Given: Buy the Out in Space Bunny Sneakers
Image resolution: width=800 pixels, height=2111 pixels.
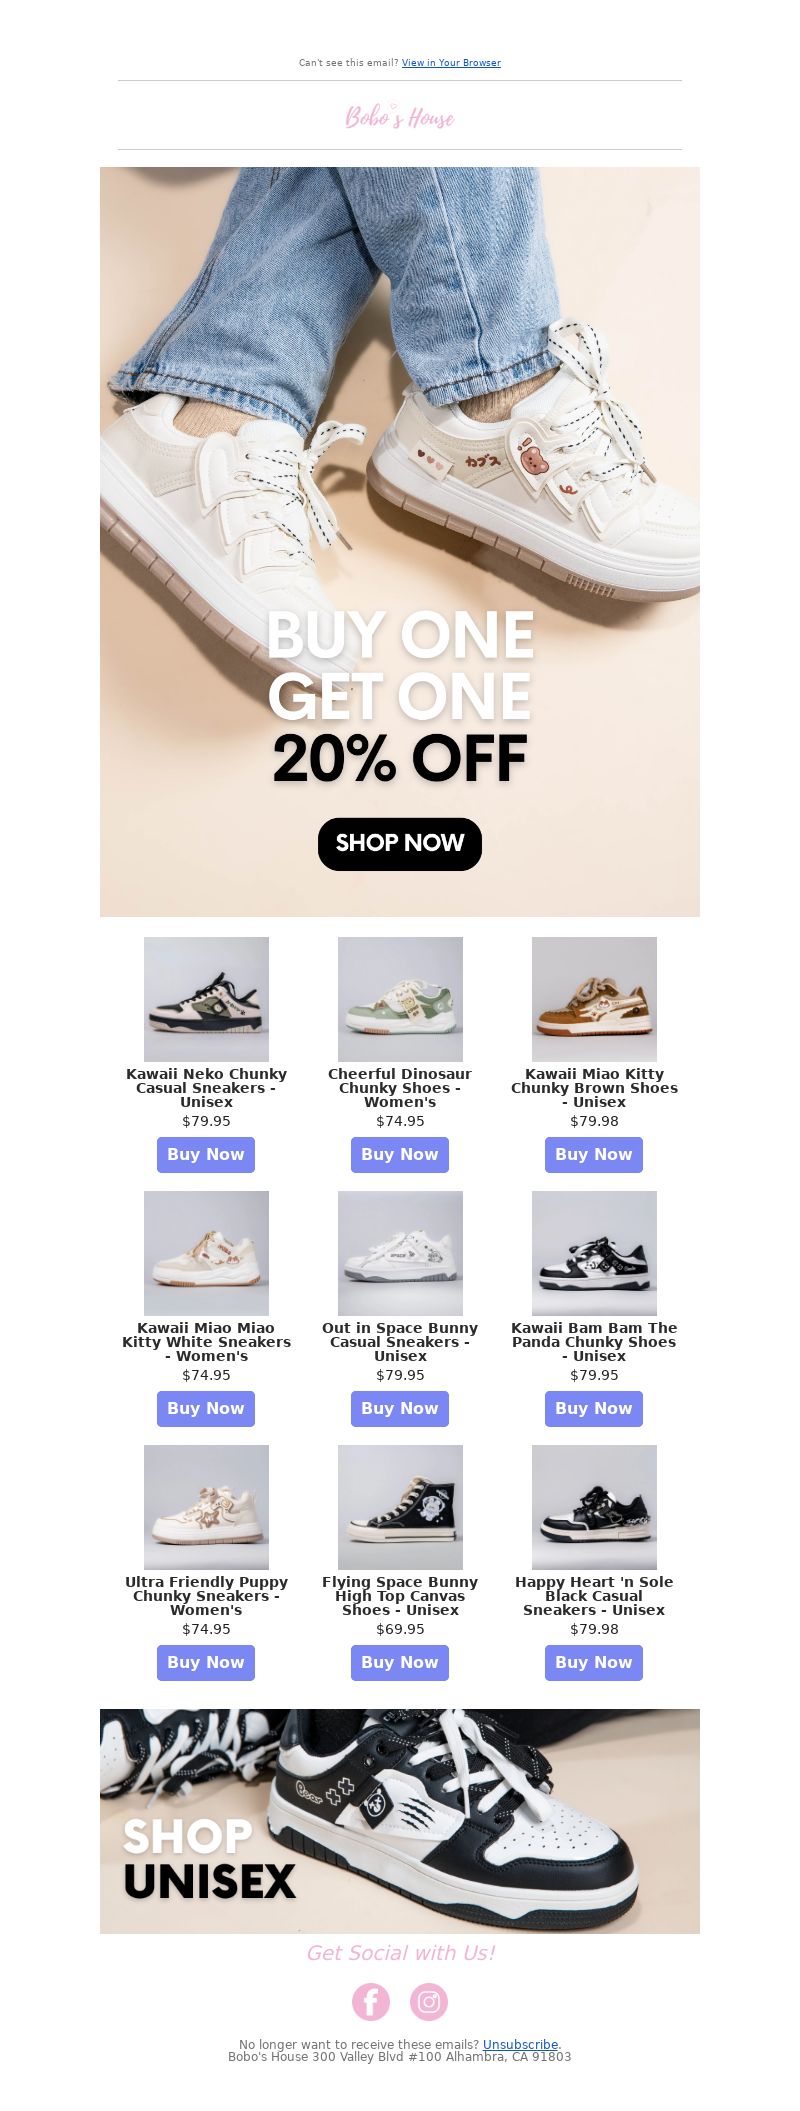Looking at the screenshot, I should [x=400, y=1408].
